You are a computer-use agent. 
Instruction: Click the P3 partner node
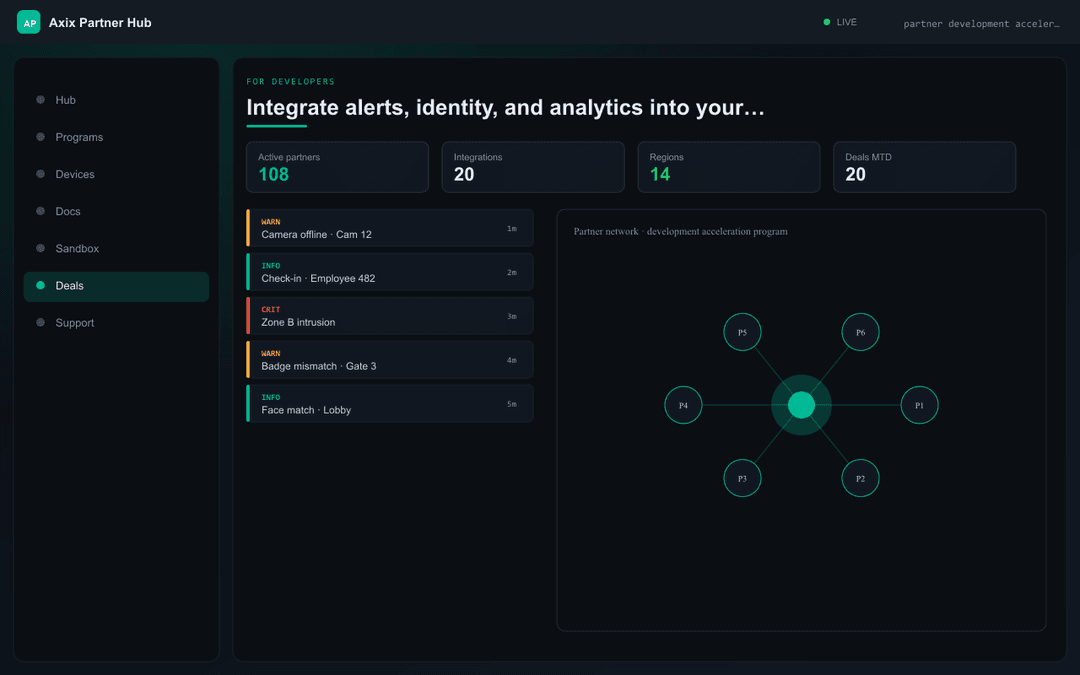coord(742,478)
